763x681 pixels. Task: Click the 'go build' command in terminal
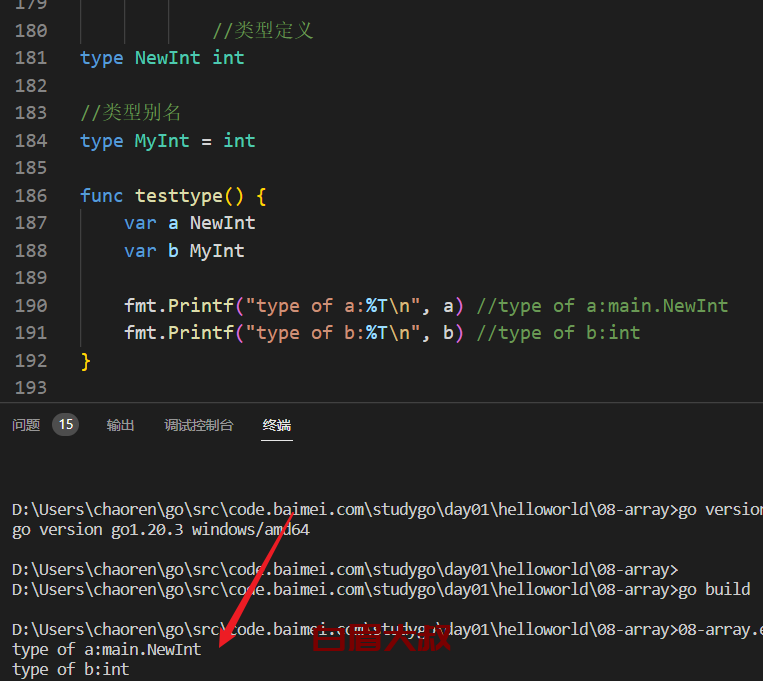tap(714, 589)
